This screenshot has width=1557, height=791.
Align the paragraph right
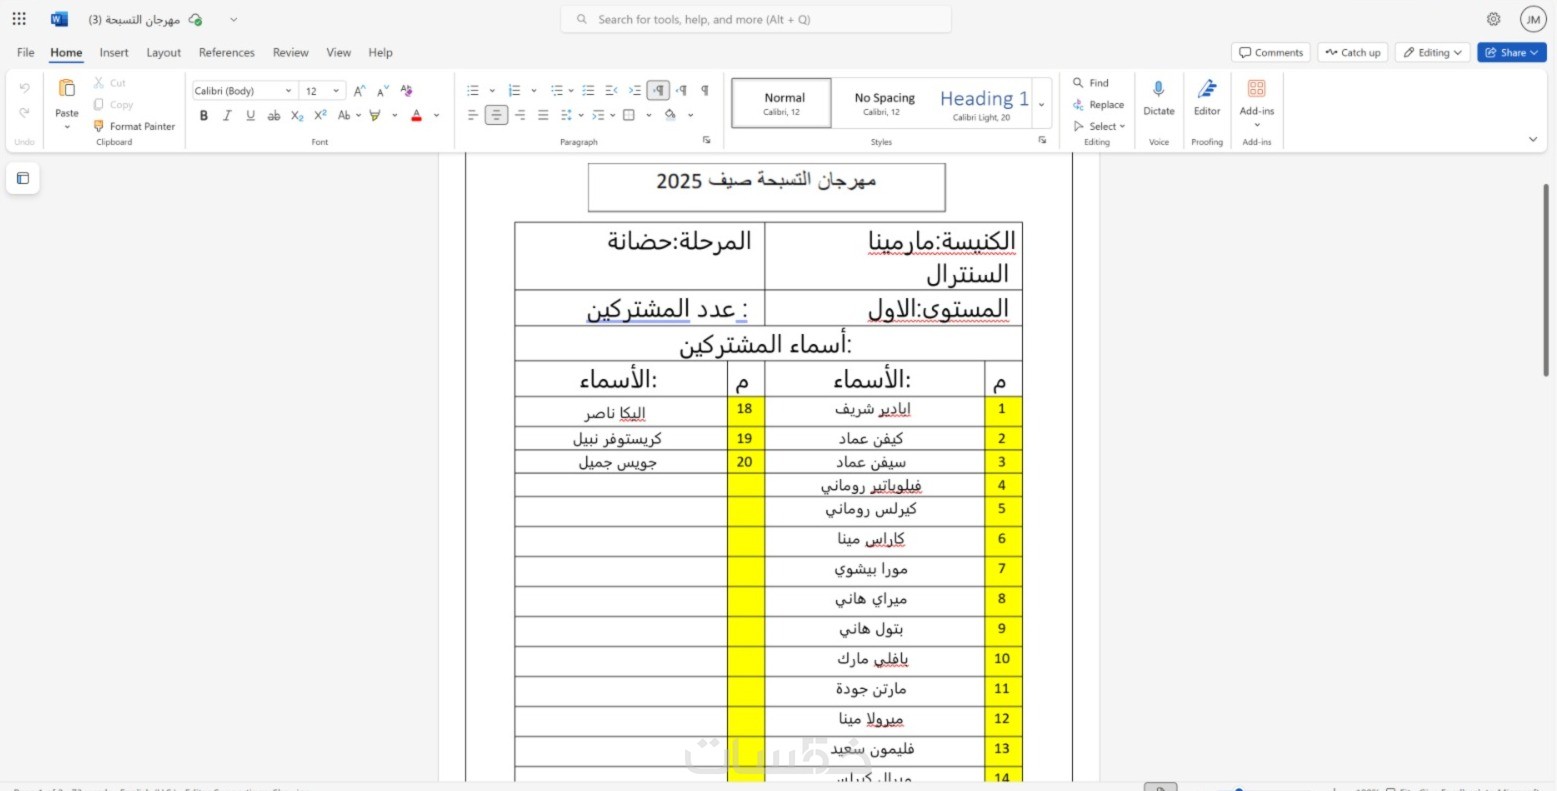point(520,115)
